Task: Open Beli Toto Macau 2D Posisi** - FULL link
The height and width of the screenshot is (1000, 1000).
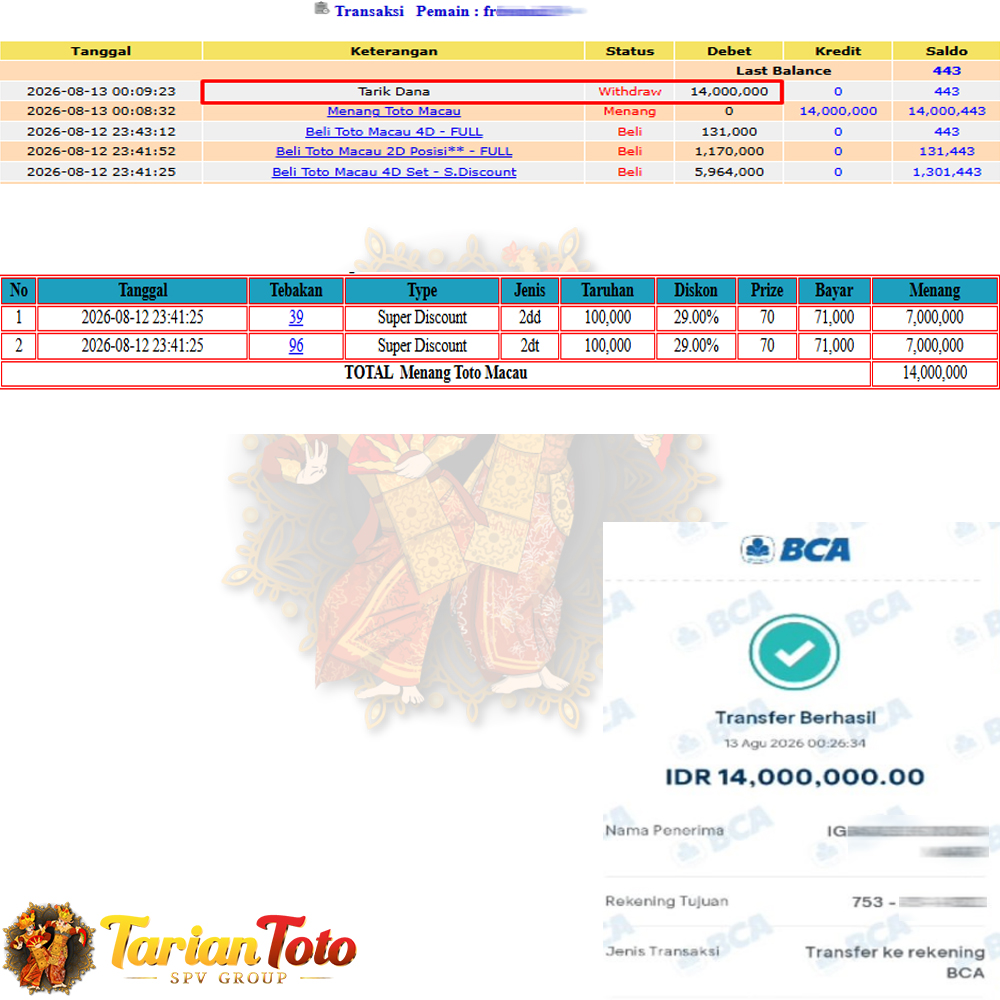Action: 393,151
